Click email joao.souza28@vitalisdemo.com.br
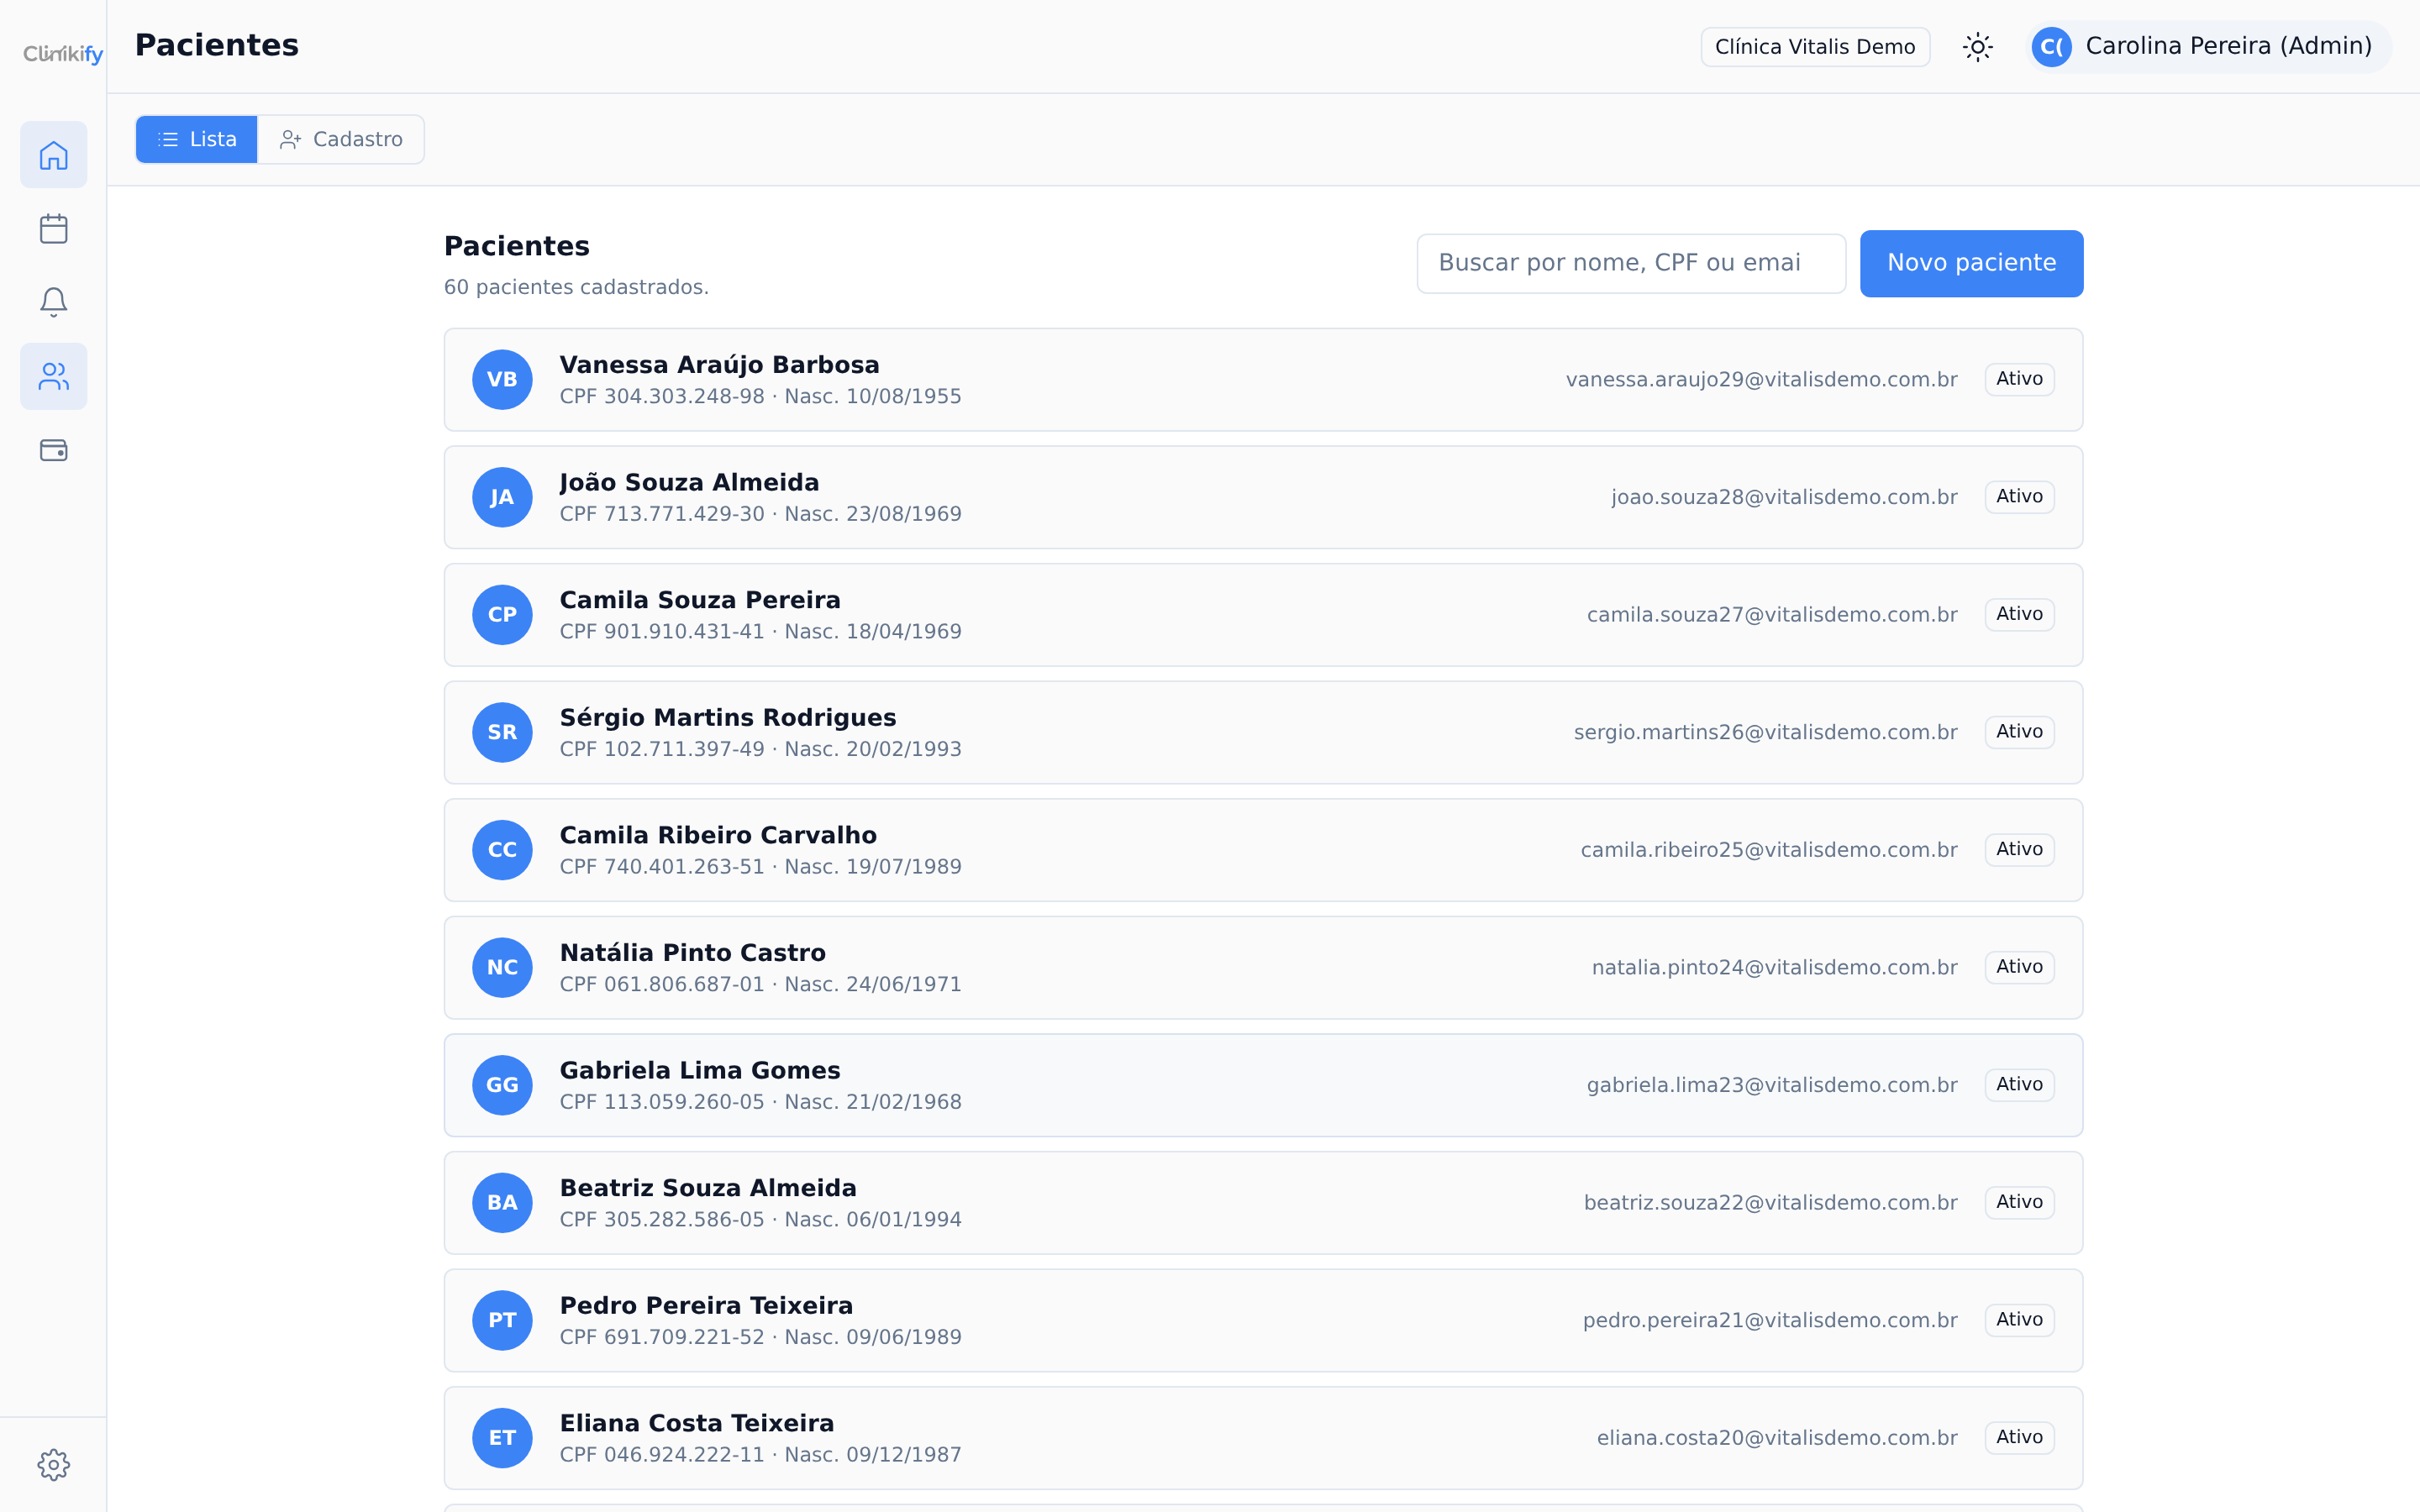 tap(1784, 498)
